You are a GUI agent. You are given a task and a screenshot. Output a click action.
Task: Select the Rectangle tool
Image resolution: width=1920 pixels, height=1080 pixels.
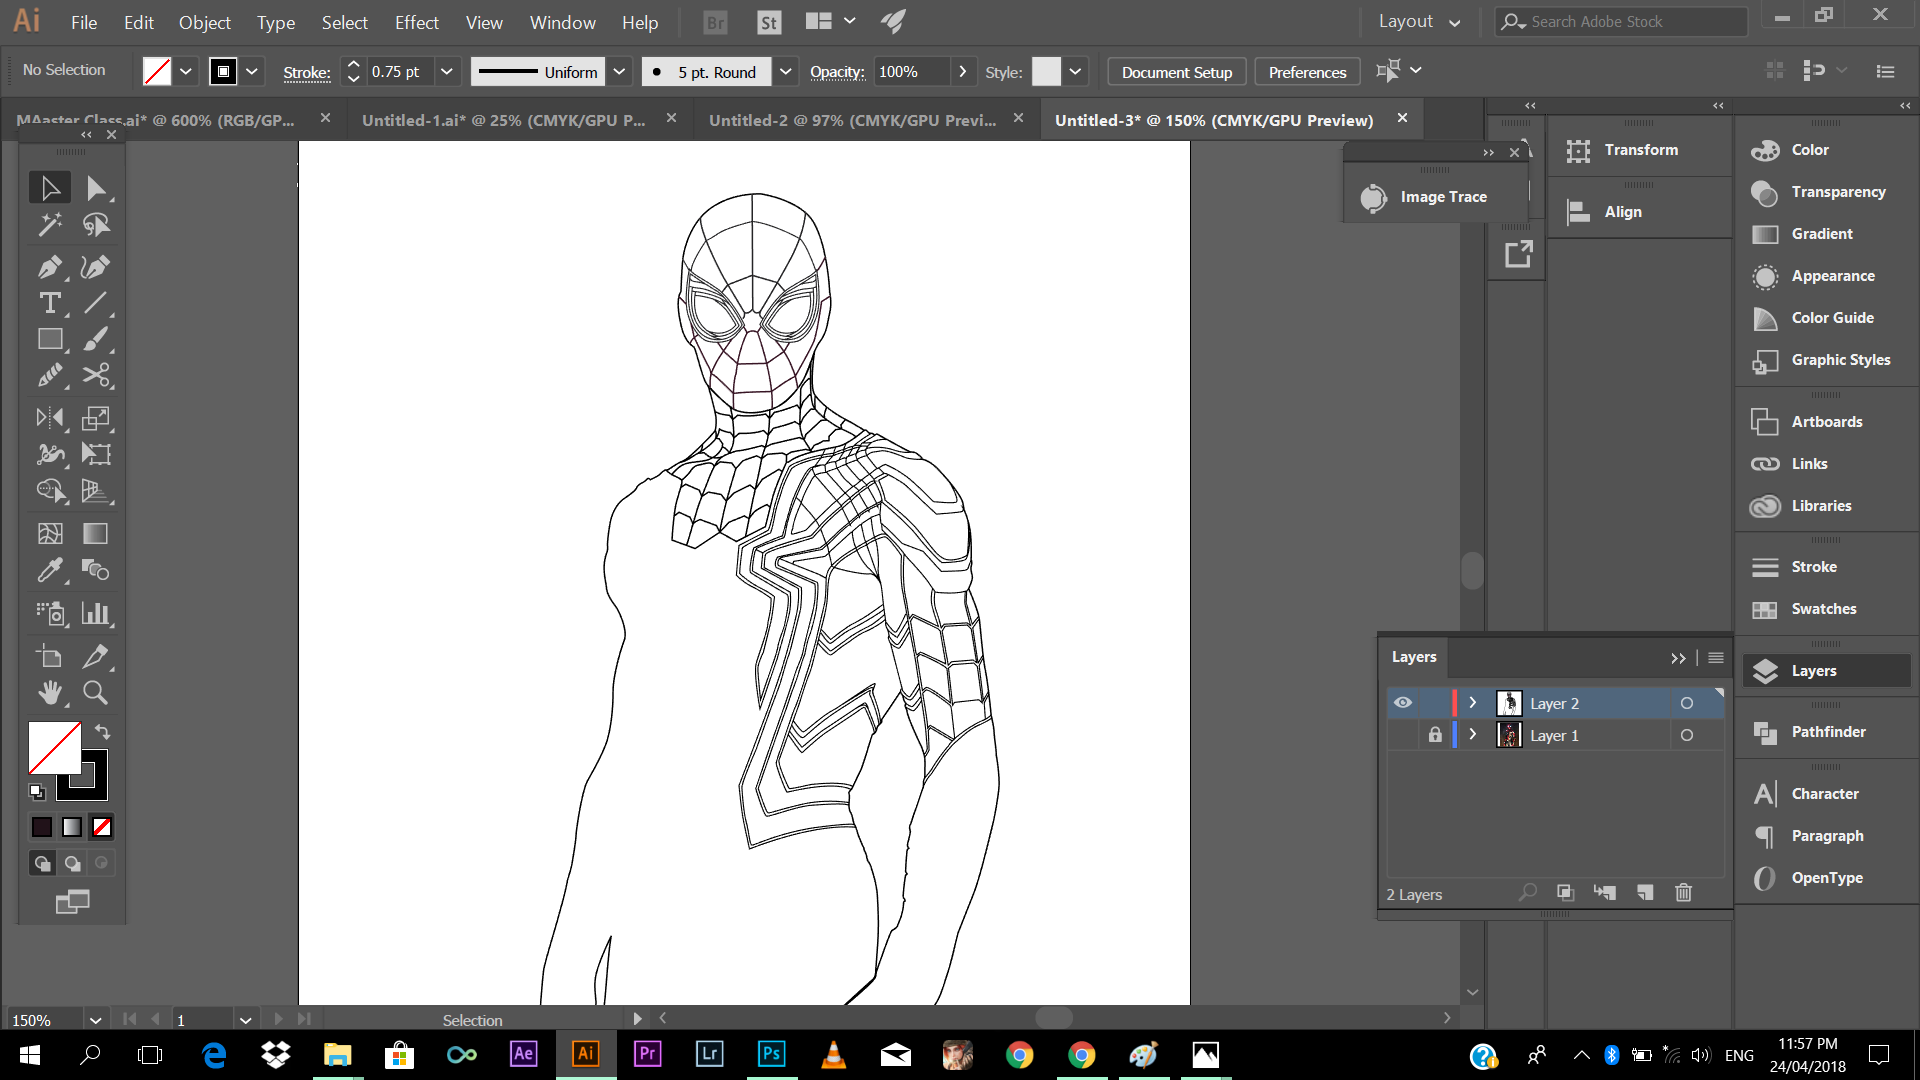coord(50,339)
